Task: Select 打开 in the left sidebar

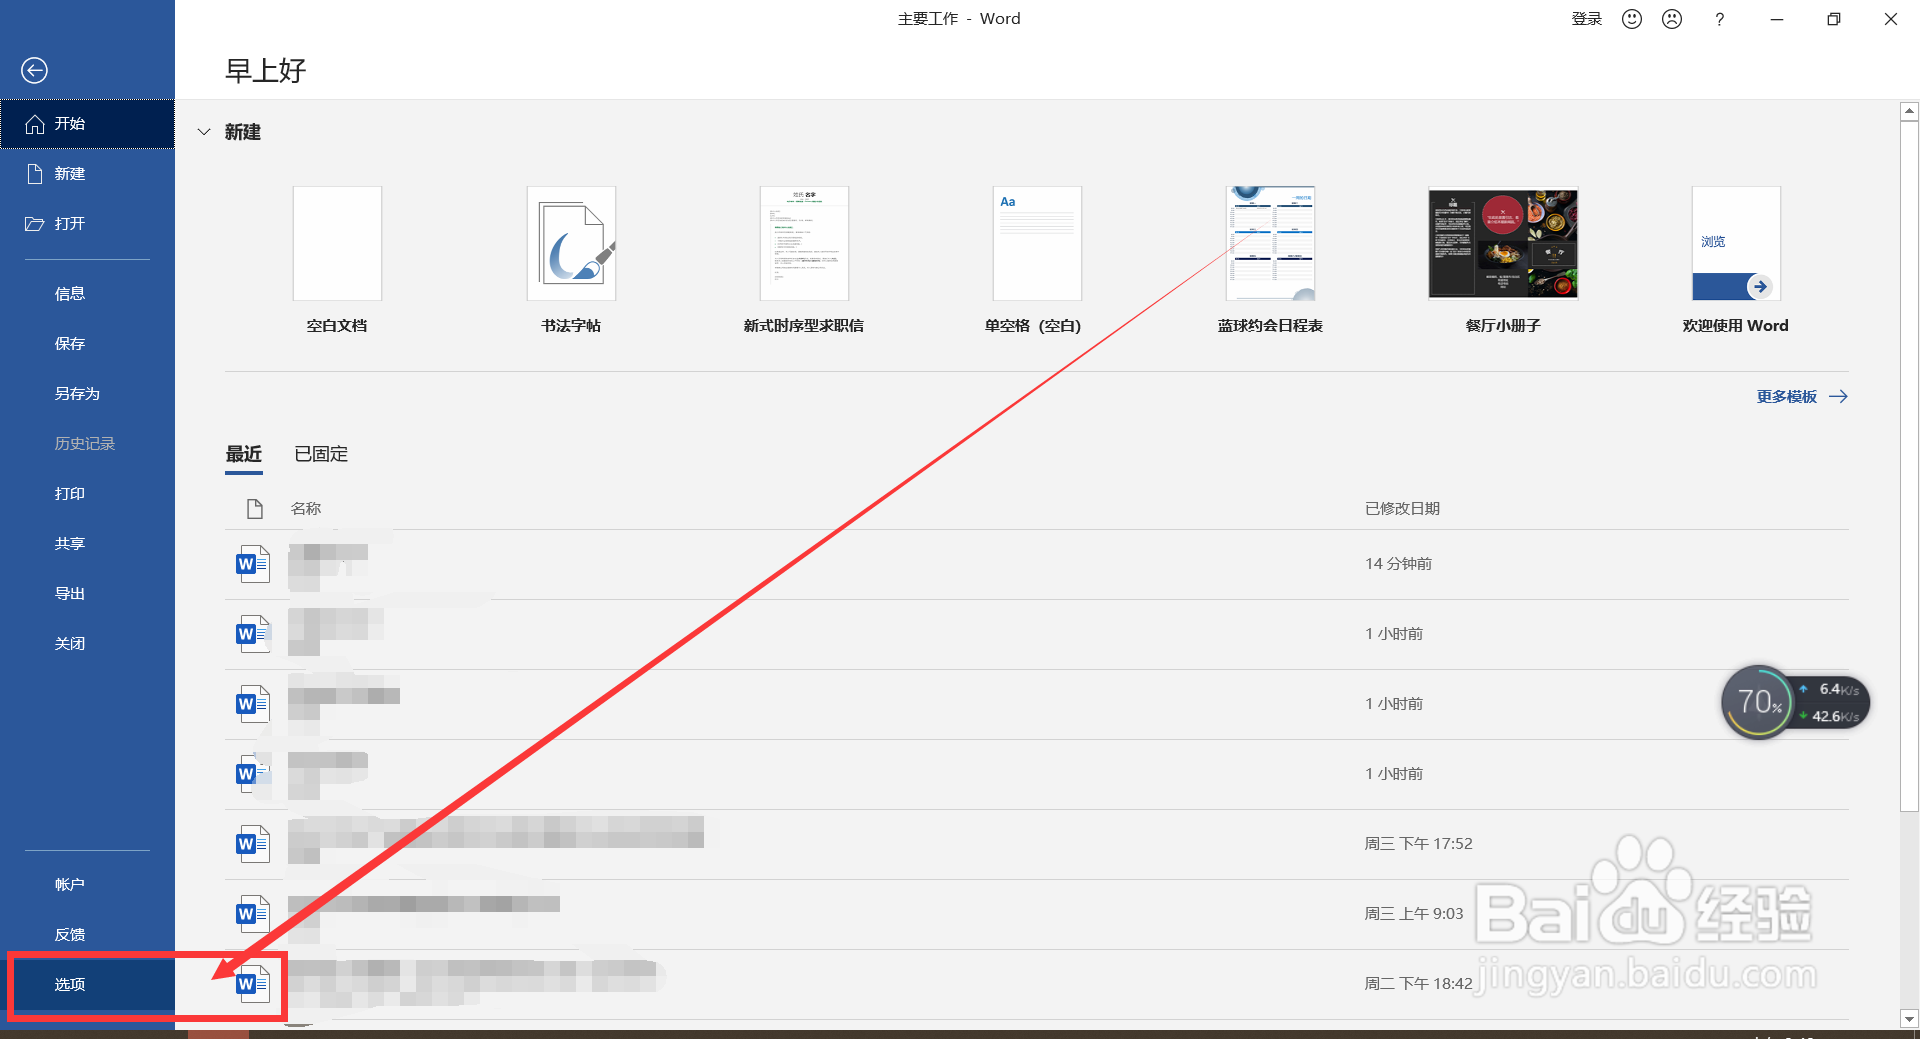Action: click(x=87, y=224)
